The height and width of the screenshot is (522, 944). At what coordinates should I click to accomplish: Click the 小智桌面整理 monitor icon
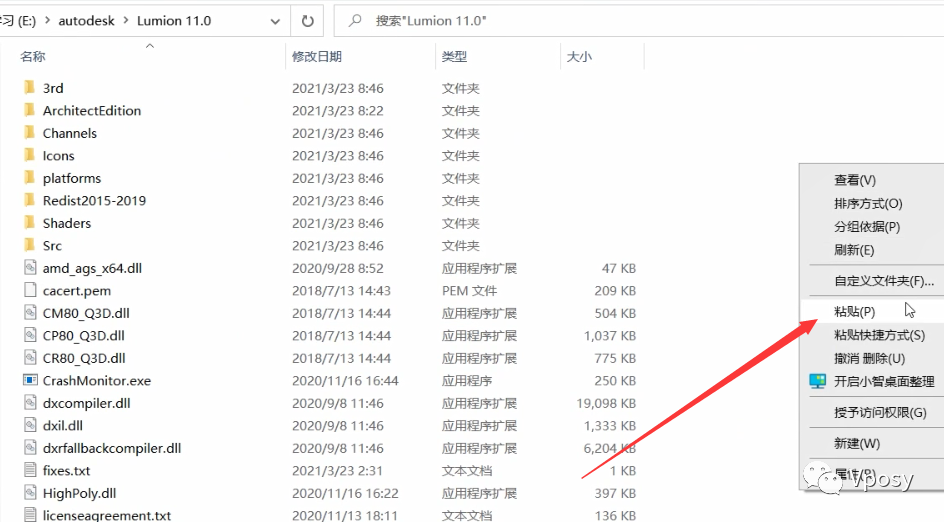point(818,381)
